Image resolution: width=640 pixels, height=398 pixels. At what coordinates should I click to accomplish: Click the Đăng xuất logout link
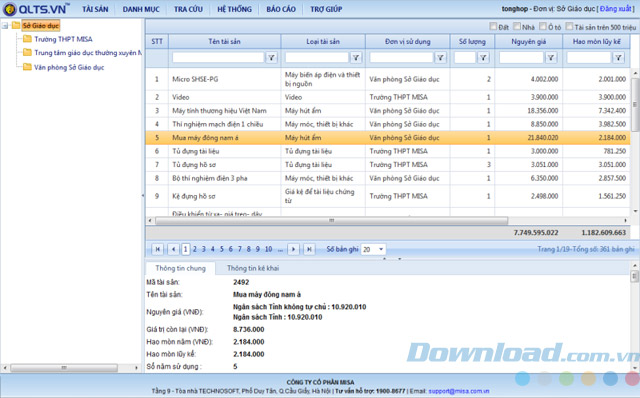pyautogui.click(x=616, y=9)
